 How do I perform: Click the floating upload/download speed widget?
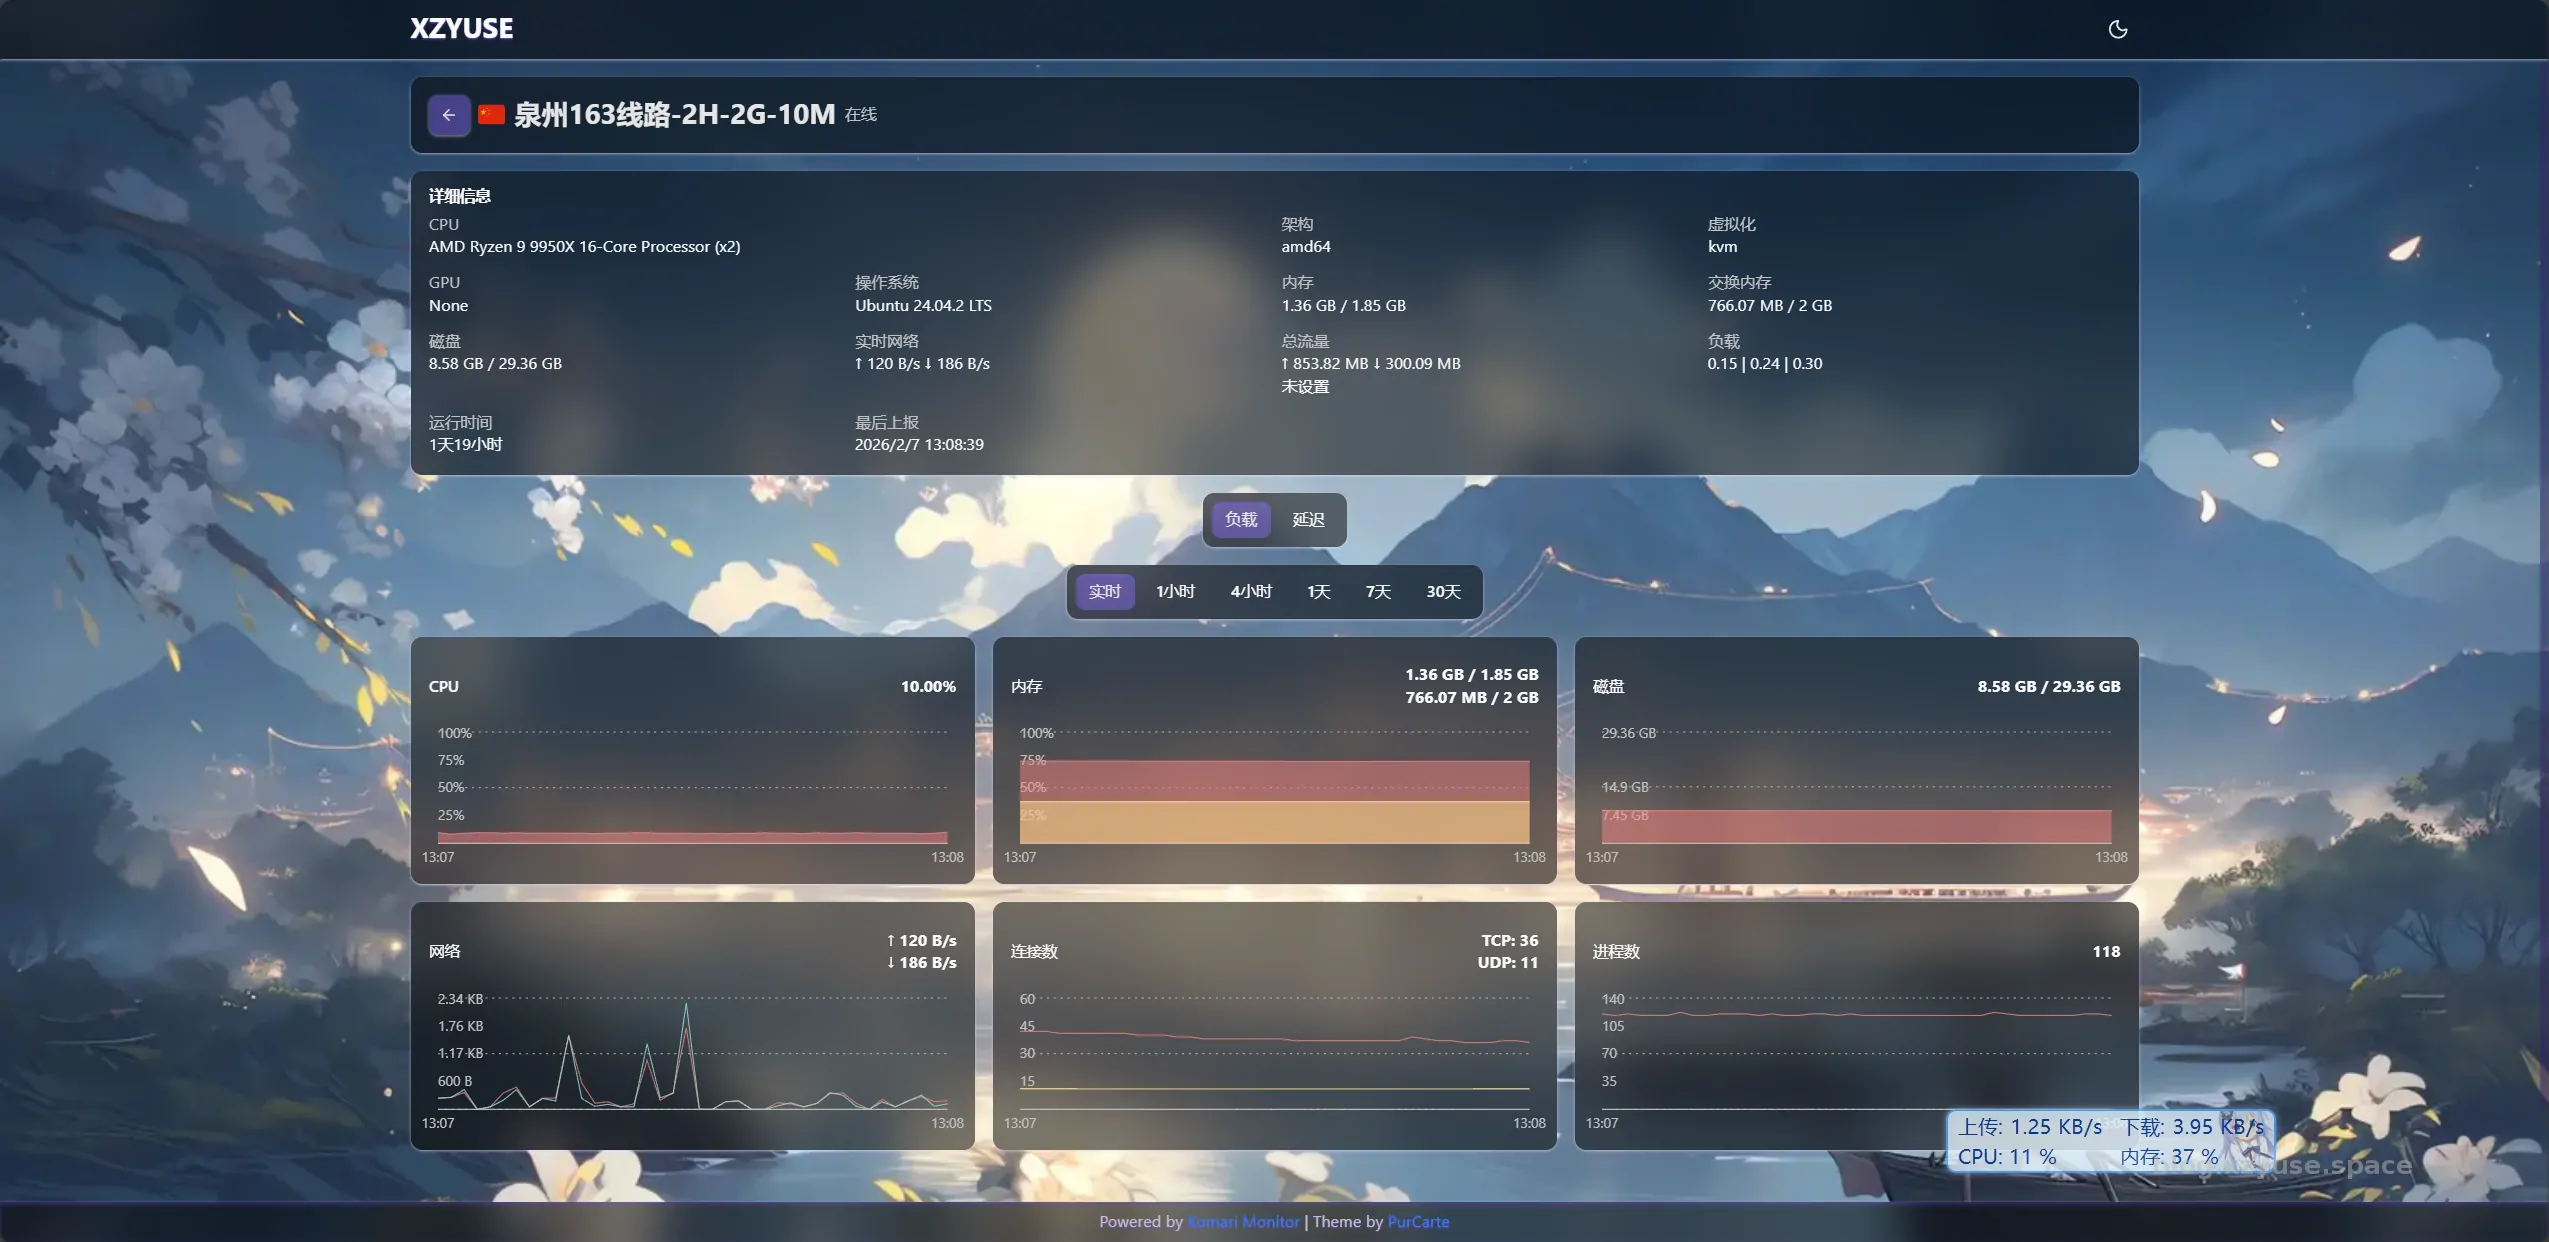coord(2110,1140)
